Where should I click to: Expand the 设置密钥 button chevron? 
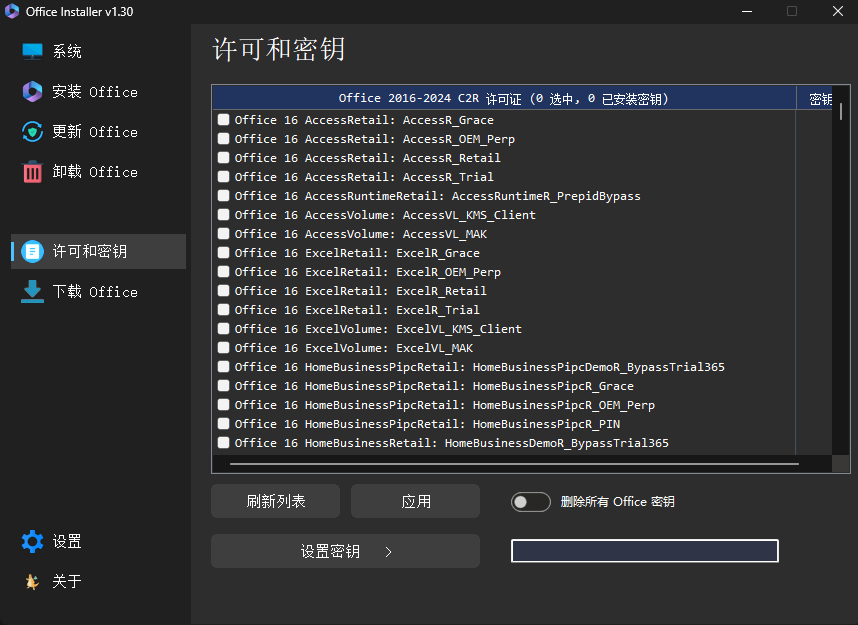click(x=388, y=551)
